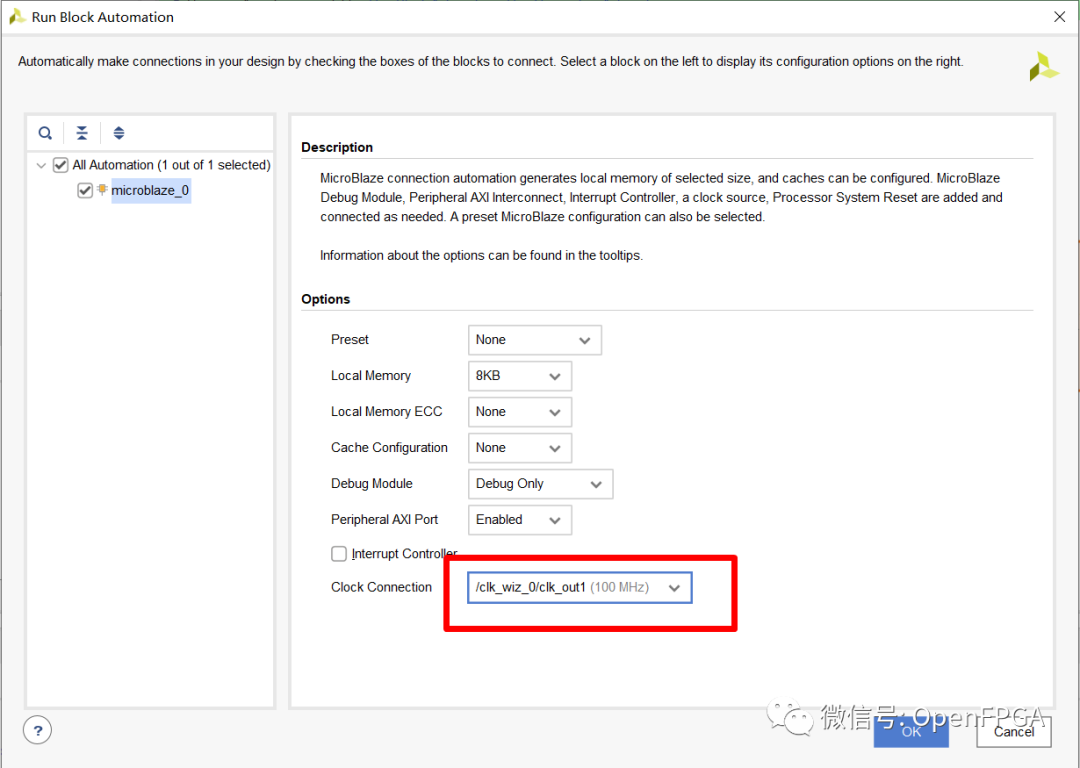
Task: Open the Cache Configuration dropdown
Action: (x=519, y=447)
